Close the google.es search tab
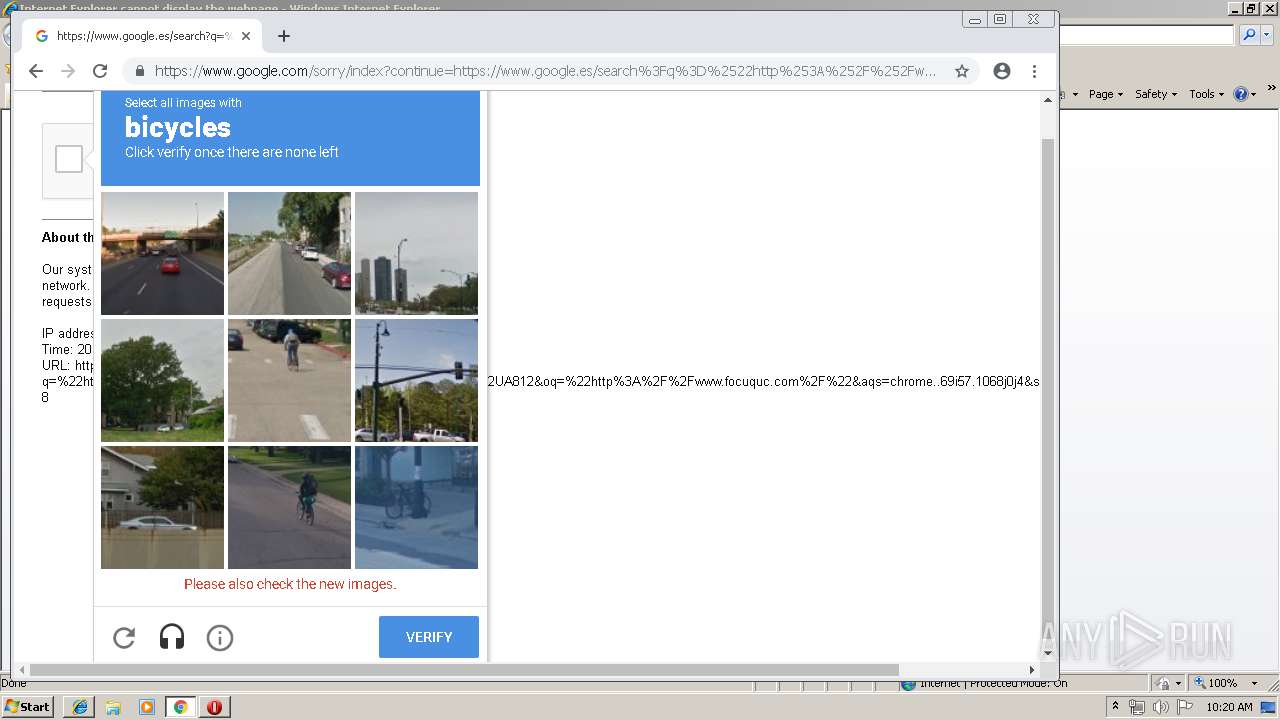Image resolution: width=1280 pixels, height=720 pixels. (246, 36)
